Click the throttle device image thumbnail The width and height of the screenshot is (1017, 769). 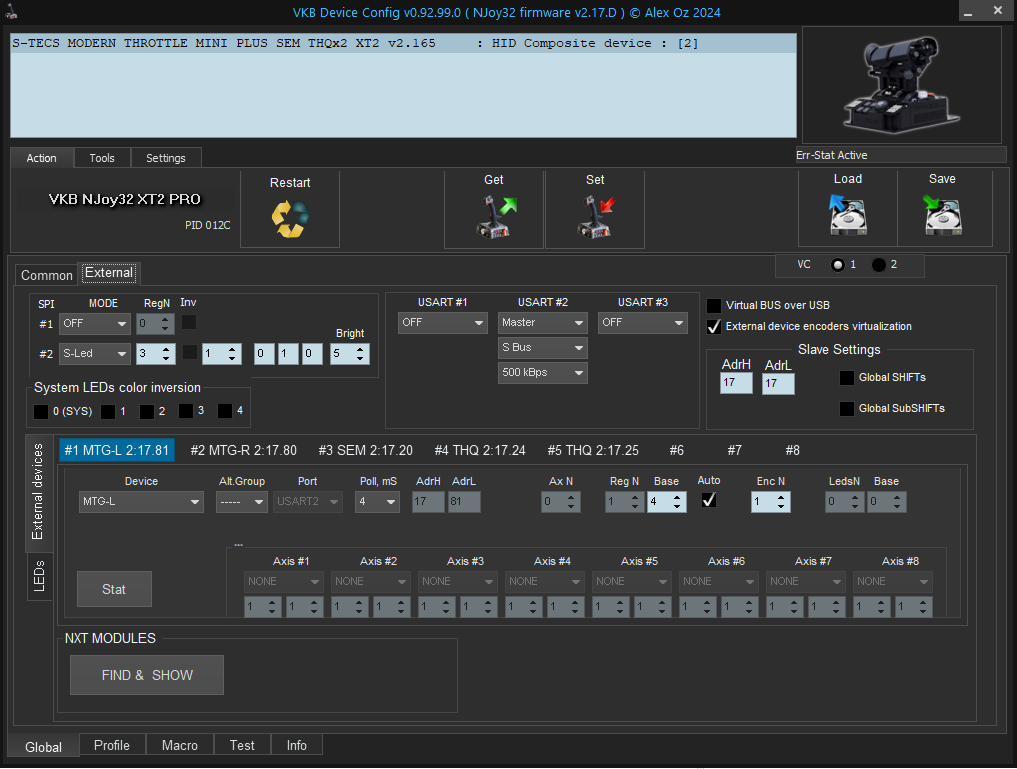(901, 85)
